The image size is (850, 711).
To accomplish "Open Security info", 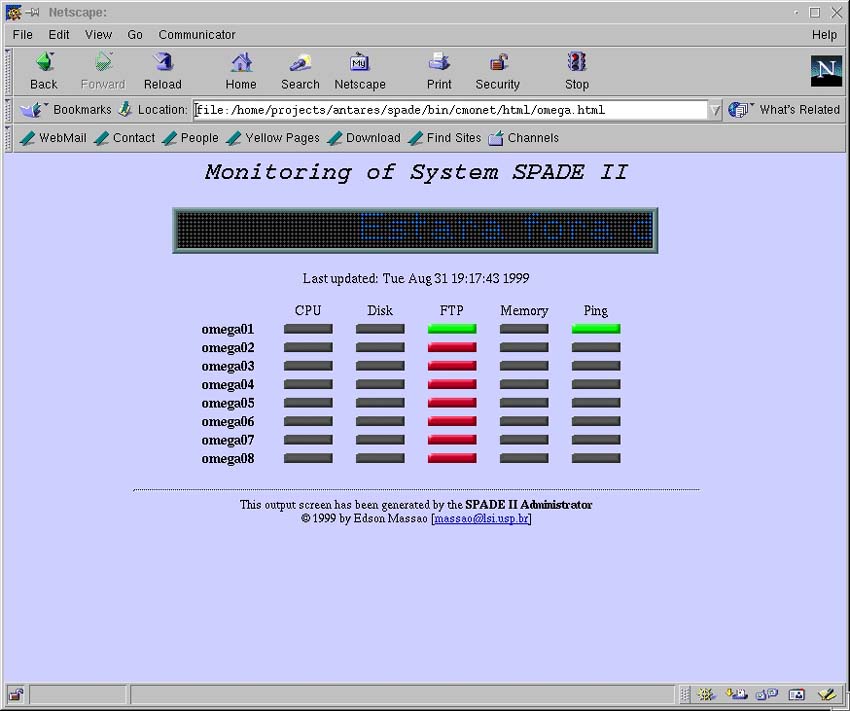I will pyautogui.click(x=498, y=71).
